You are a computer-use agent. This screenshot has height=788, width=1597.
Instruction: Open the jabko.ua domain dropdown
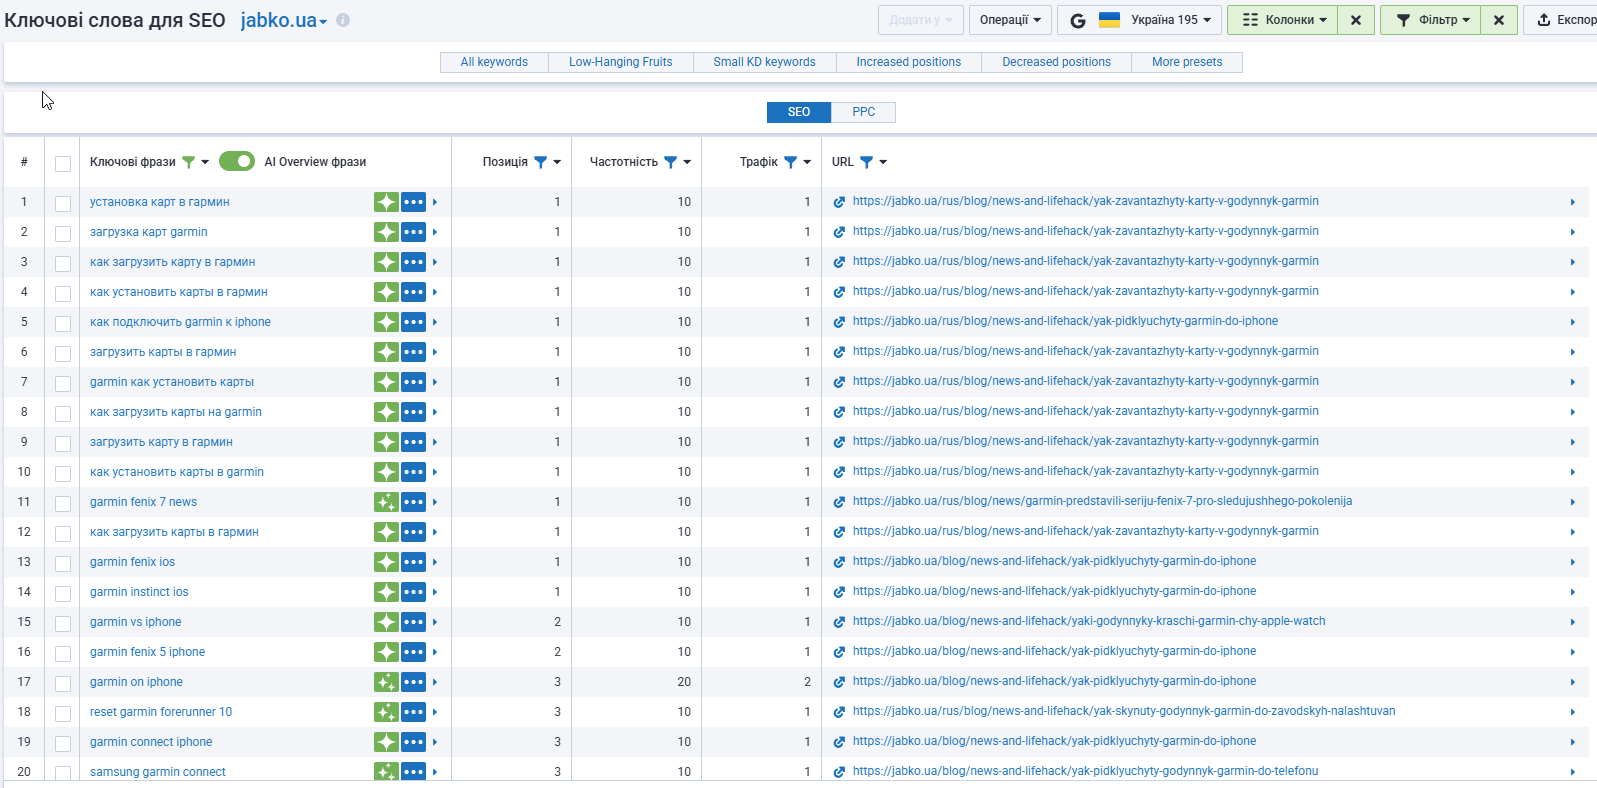pos(284,20)
